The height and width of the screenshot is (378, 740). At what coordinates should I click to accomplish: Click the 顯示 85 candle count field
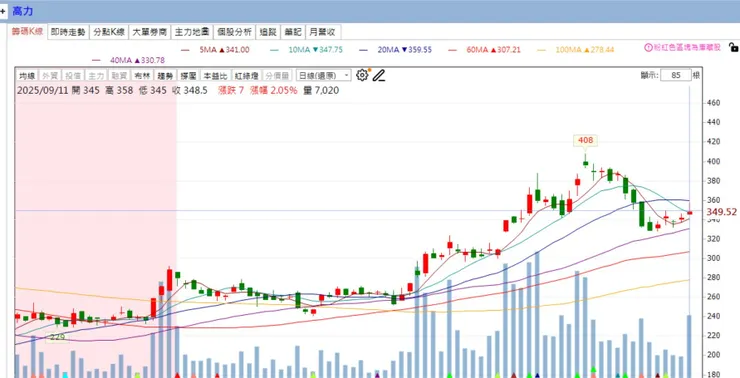pos(675,75)
